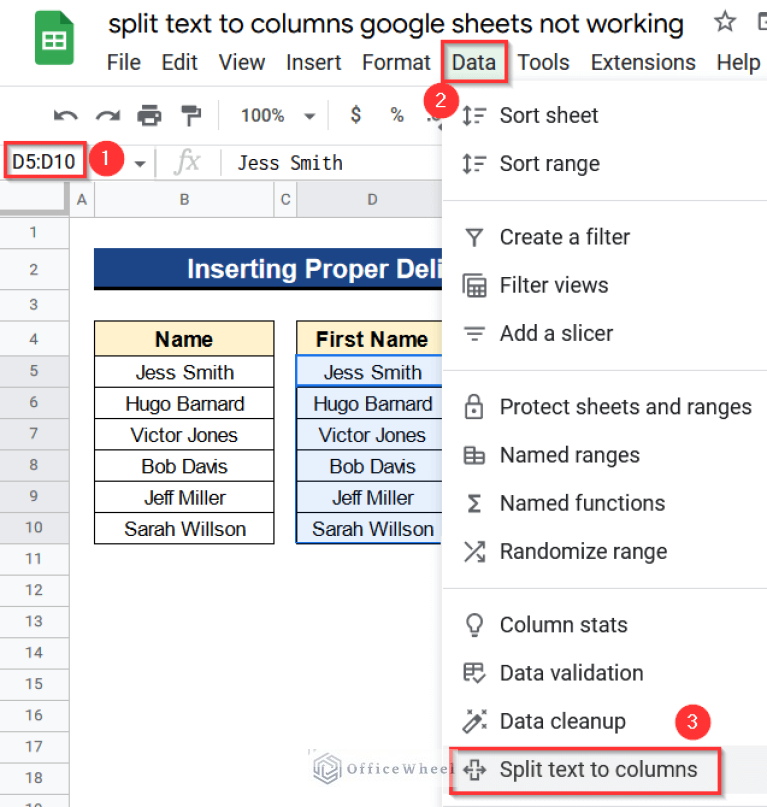Select Create a filter from Data menu
The image size is (767, 807).
point(564,237)
